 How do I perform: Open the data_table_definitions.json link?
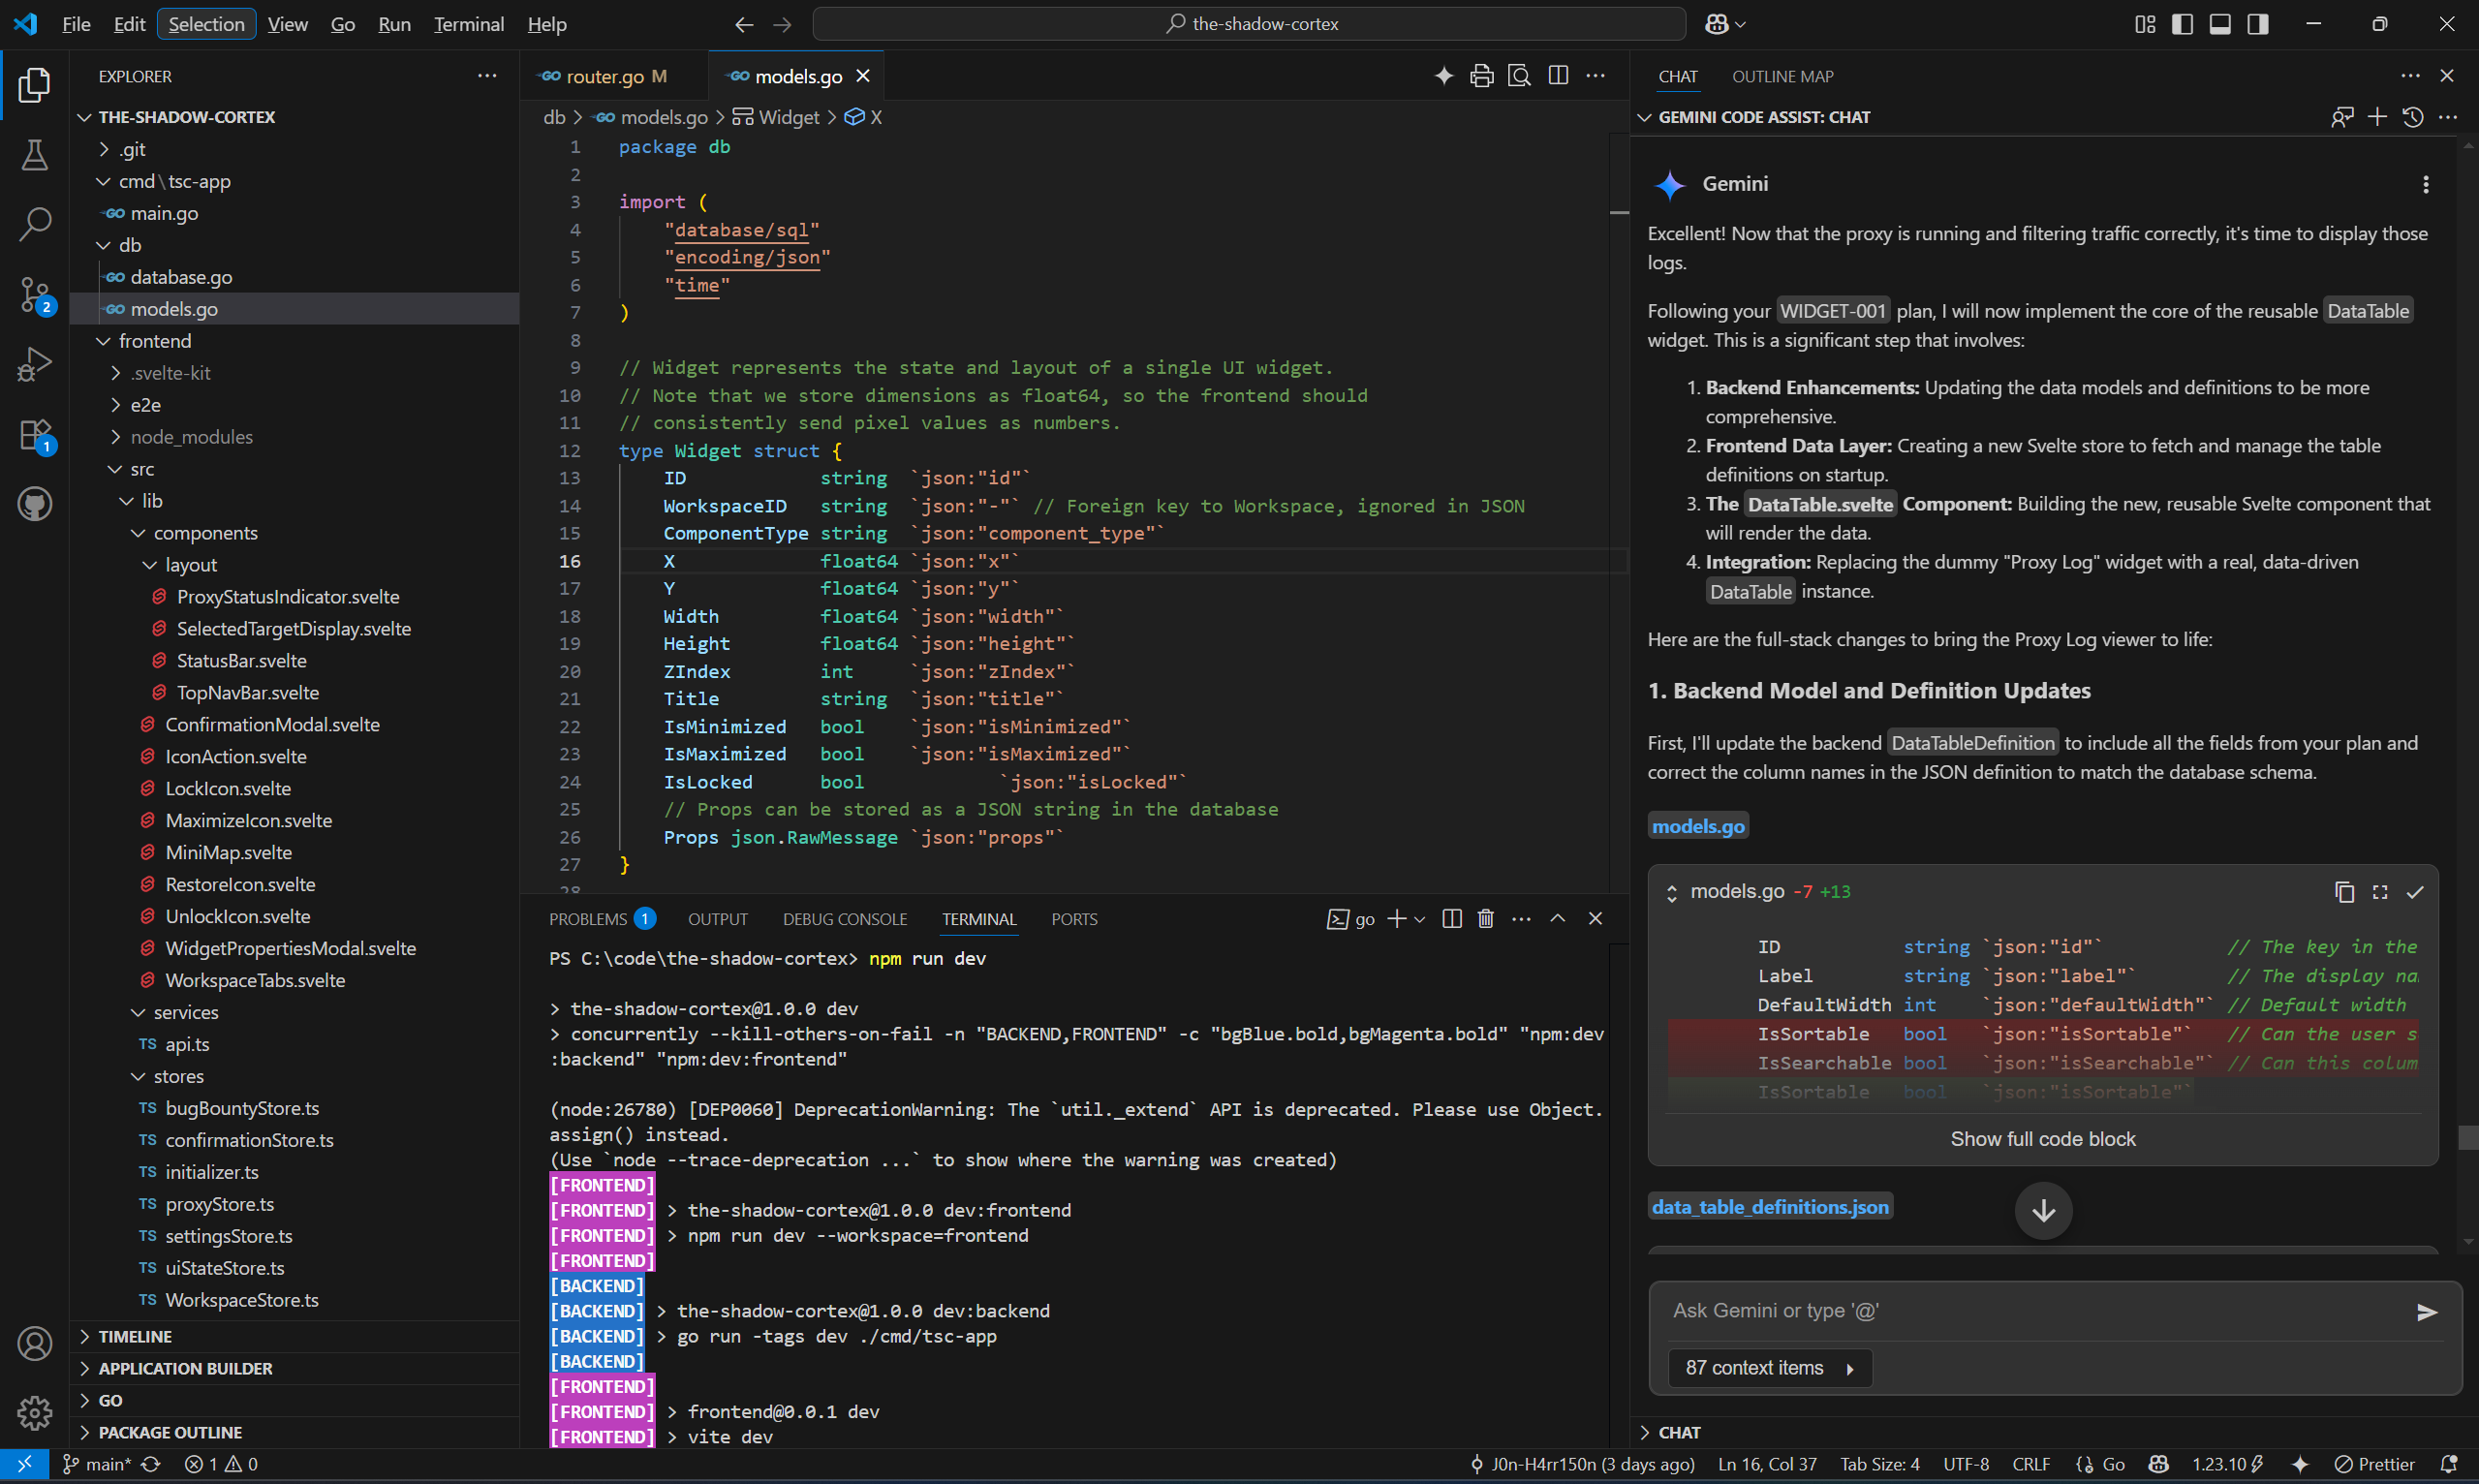[1769, 1207]
